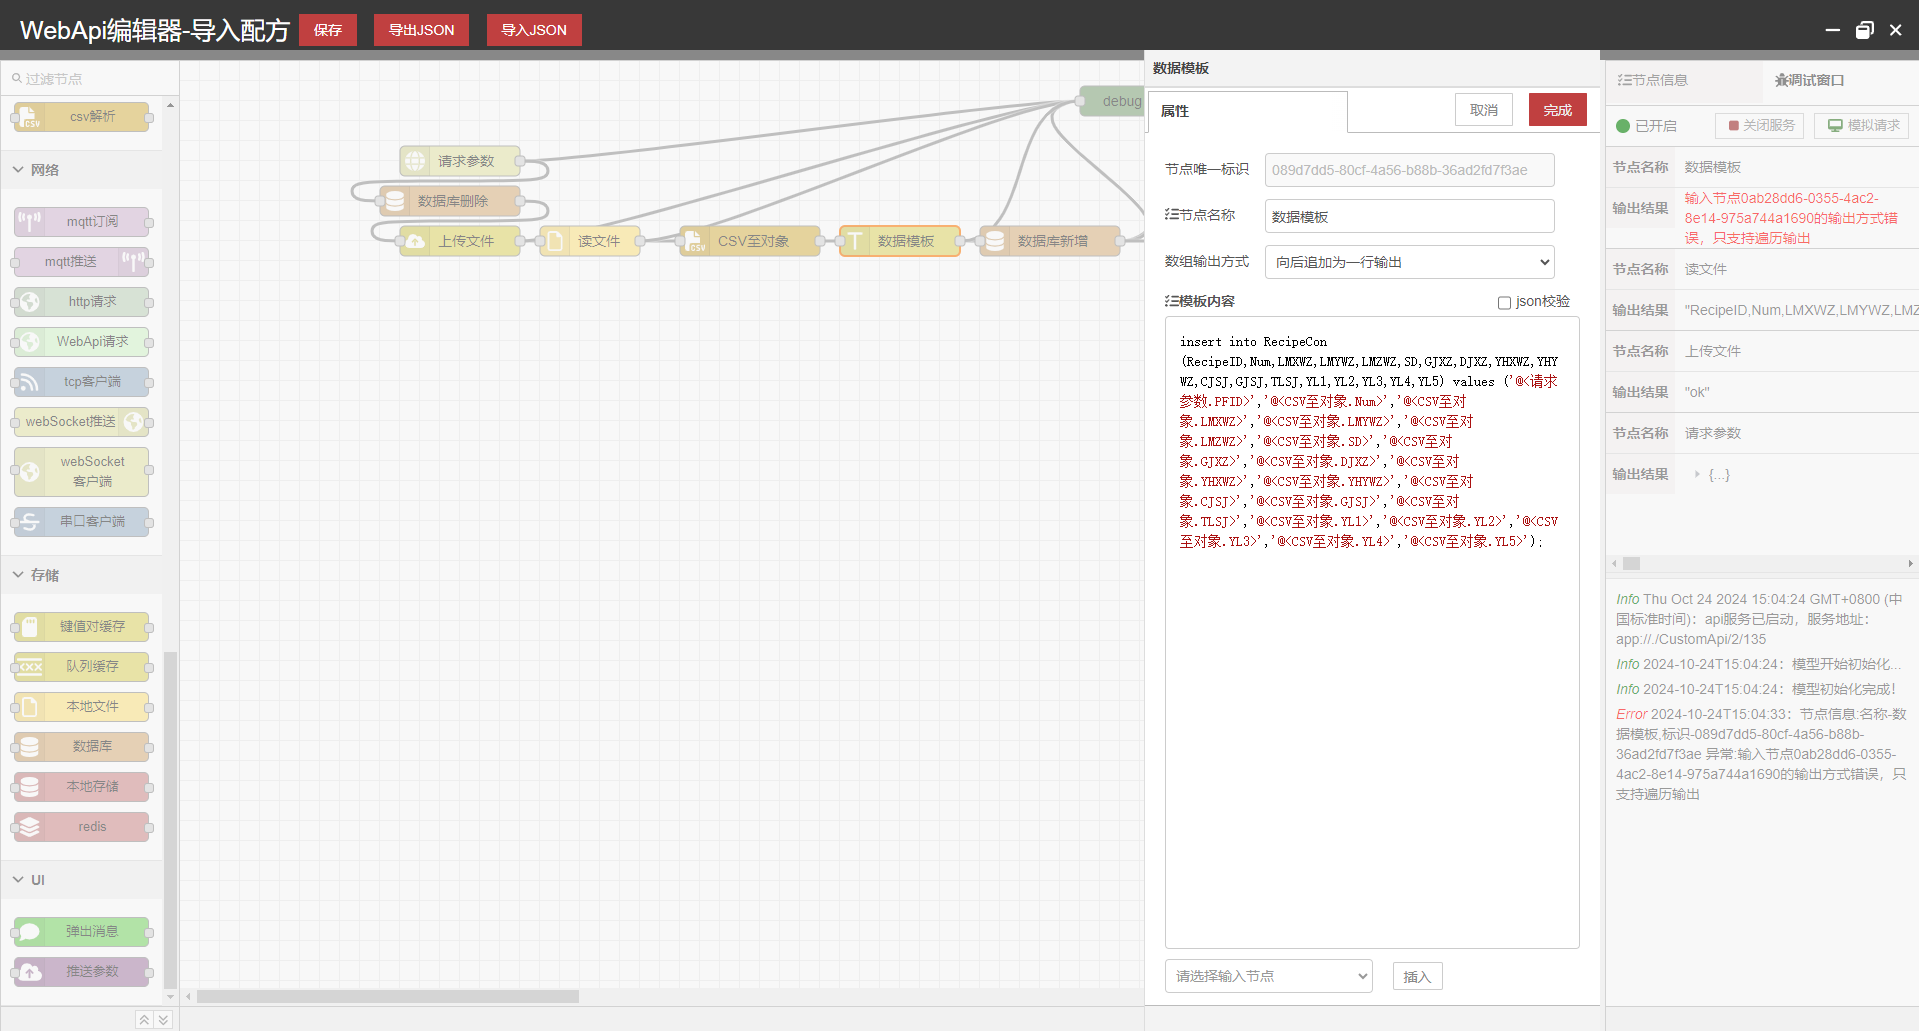The width and height of the screenshot is (1919, 1031).
Task: Select the 本地存储 palette node
Action: [82, 787]
